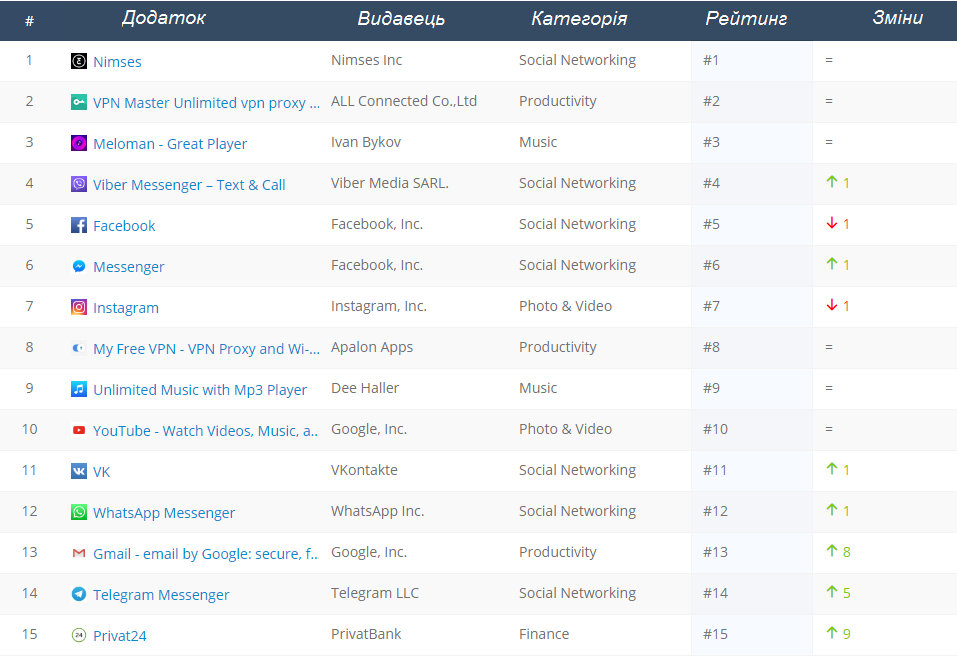Viewport: 957px width, 656px height.
Task: Click the Instagram app icon
Action: [79, 307]
